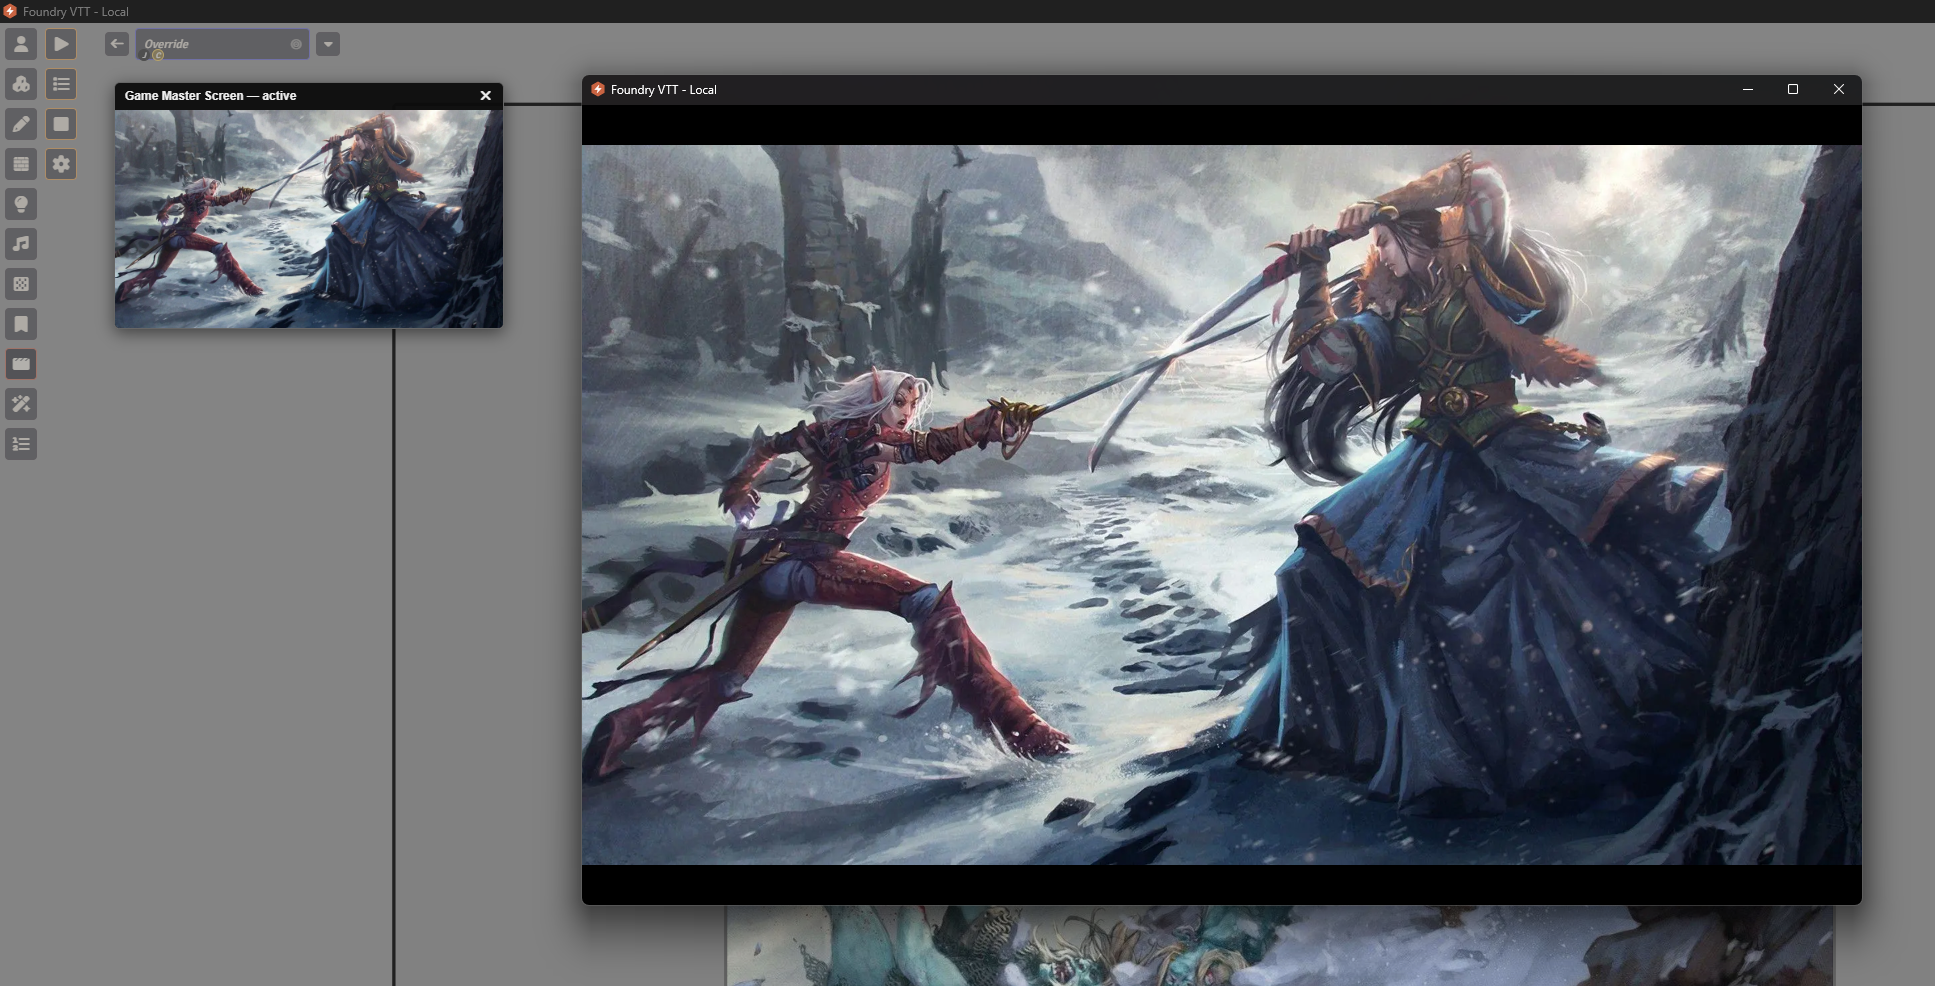This screenshot has height=986, width=1935.
Task: Click the Game Master Screen thumbnail image
Action: pyautogui.click(x=309, y=219)
